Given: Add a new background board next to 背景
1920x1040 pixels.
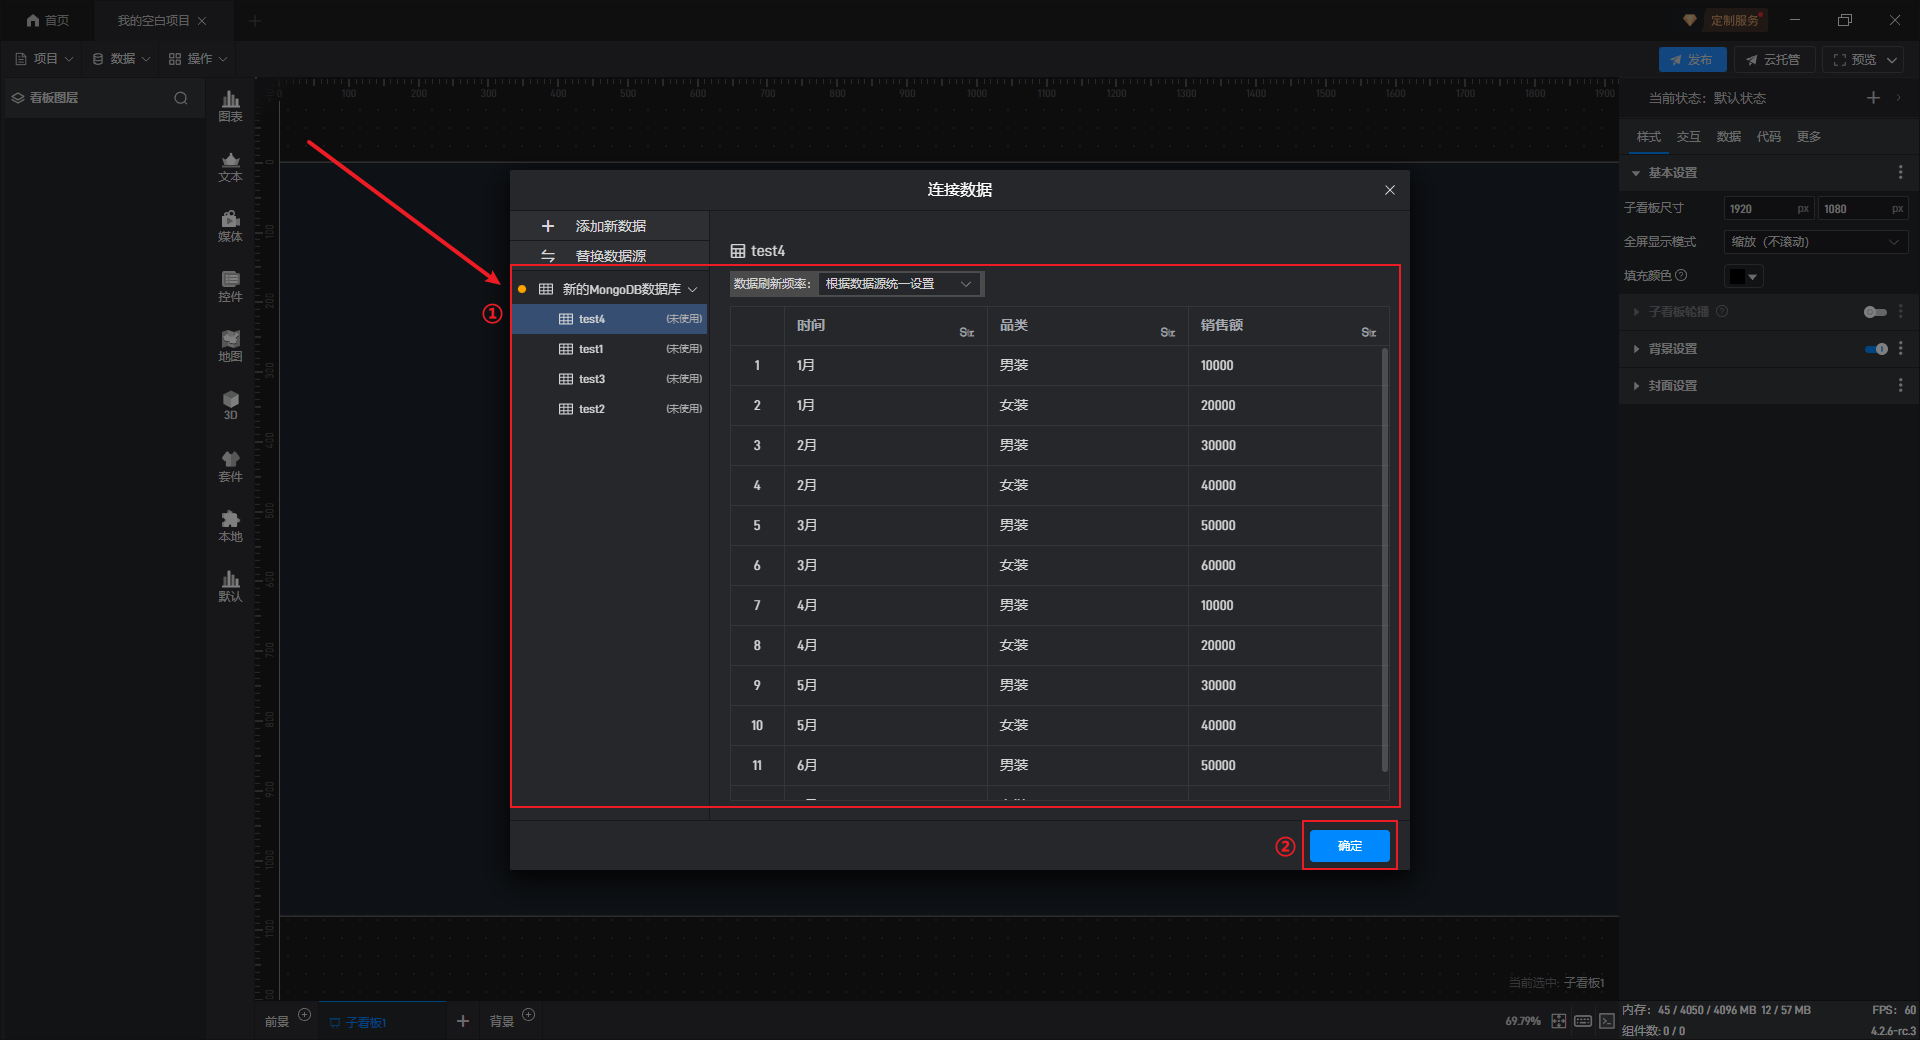Looking at the screenshot, I should [529, 1015].
